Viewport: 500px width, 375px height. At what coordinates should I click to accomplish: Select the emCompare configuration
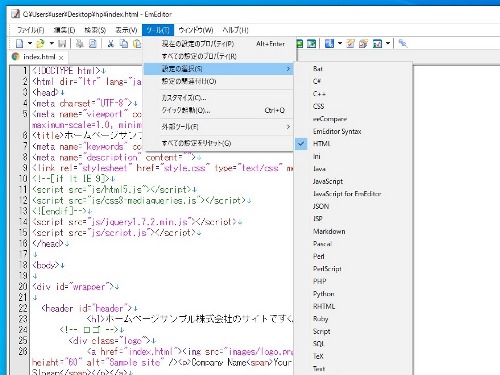(x=353, y=119)
